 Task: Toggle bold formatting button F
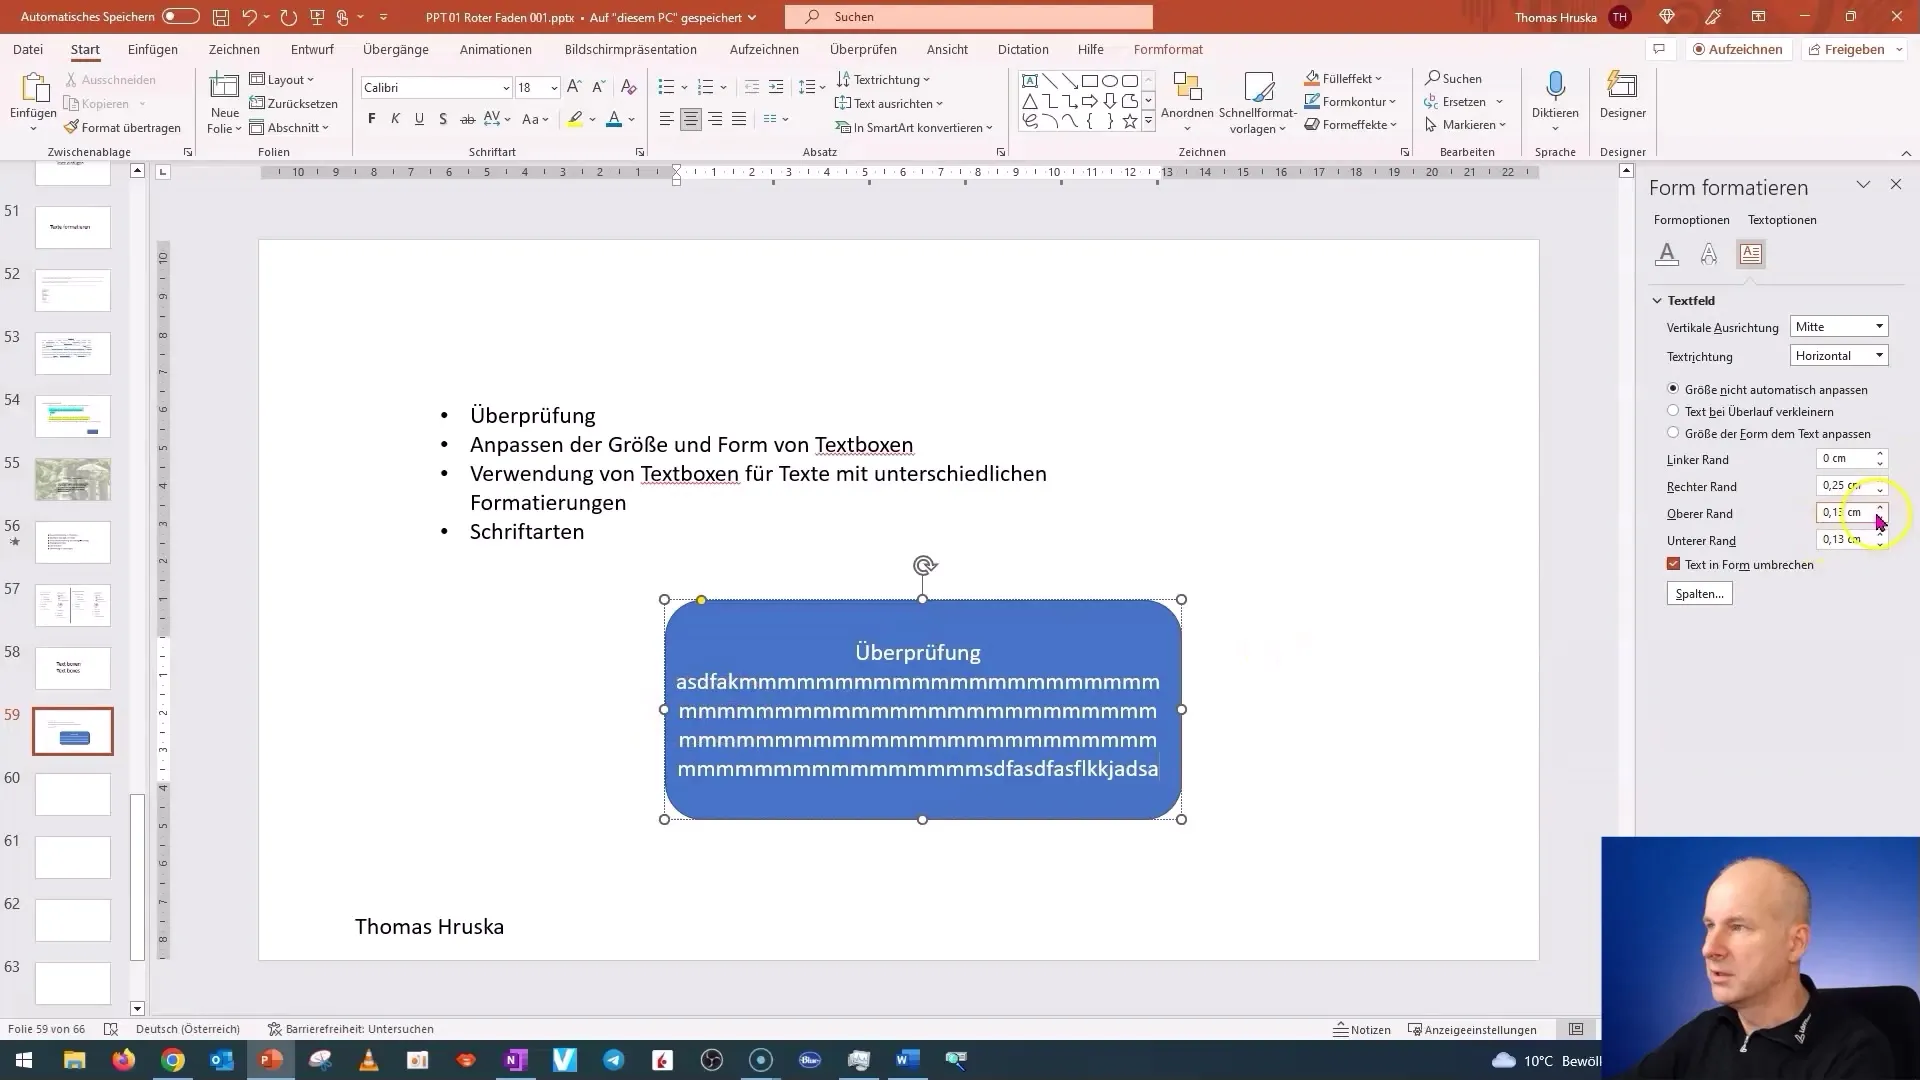pyautogui.click(x=372, y=119)
